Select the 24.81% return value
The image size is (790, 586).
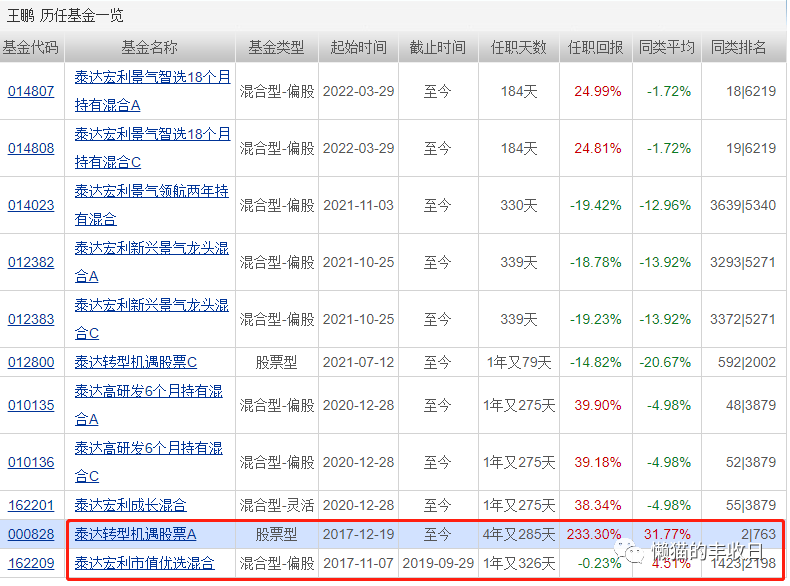598,148
